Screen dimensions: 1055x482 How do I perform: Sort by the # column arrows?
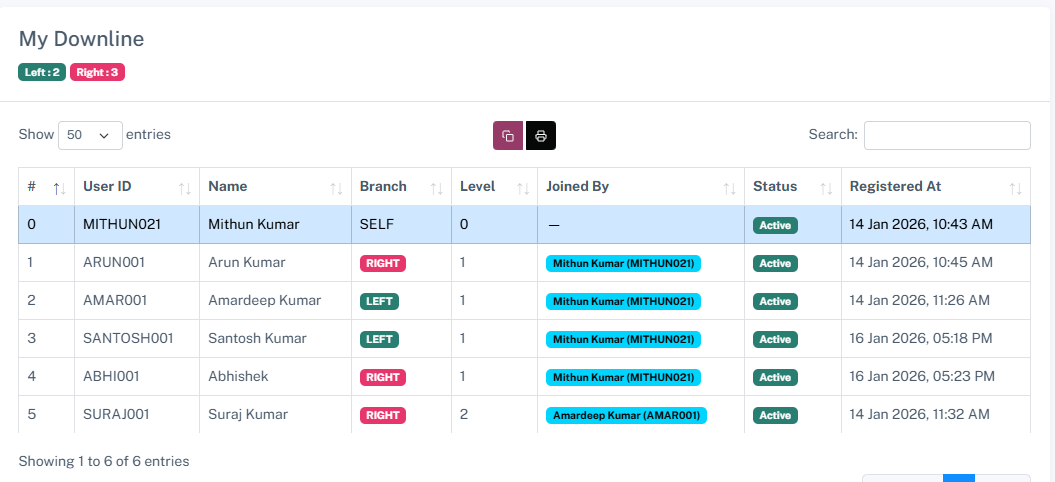[58, 187]
